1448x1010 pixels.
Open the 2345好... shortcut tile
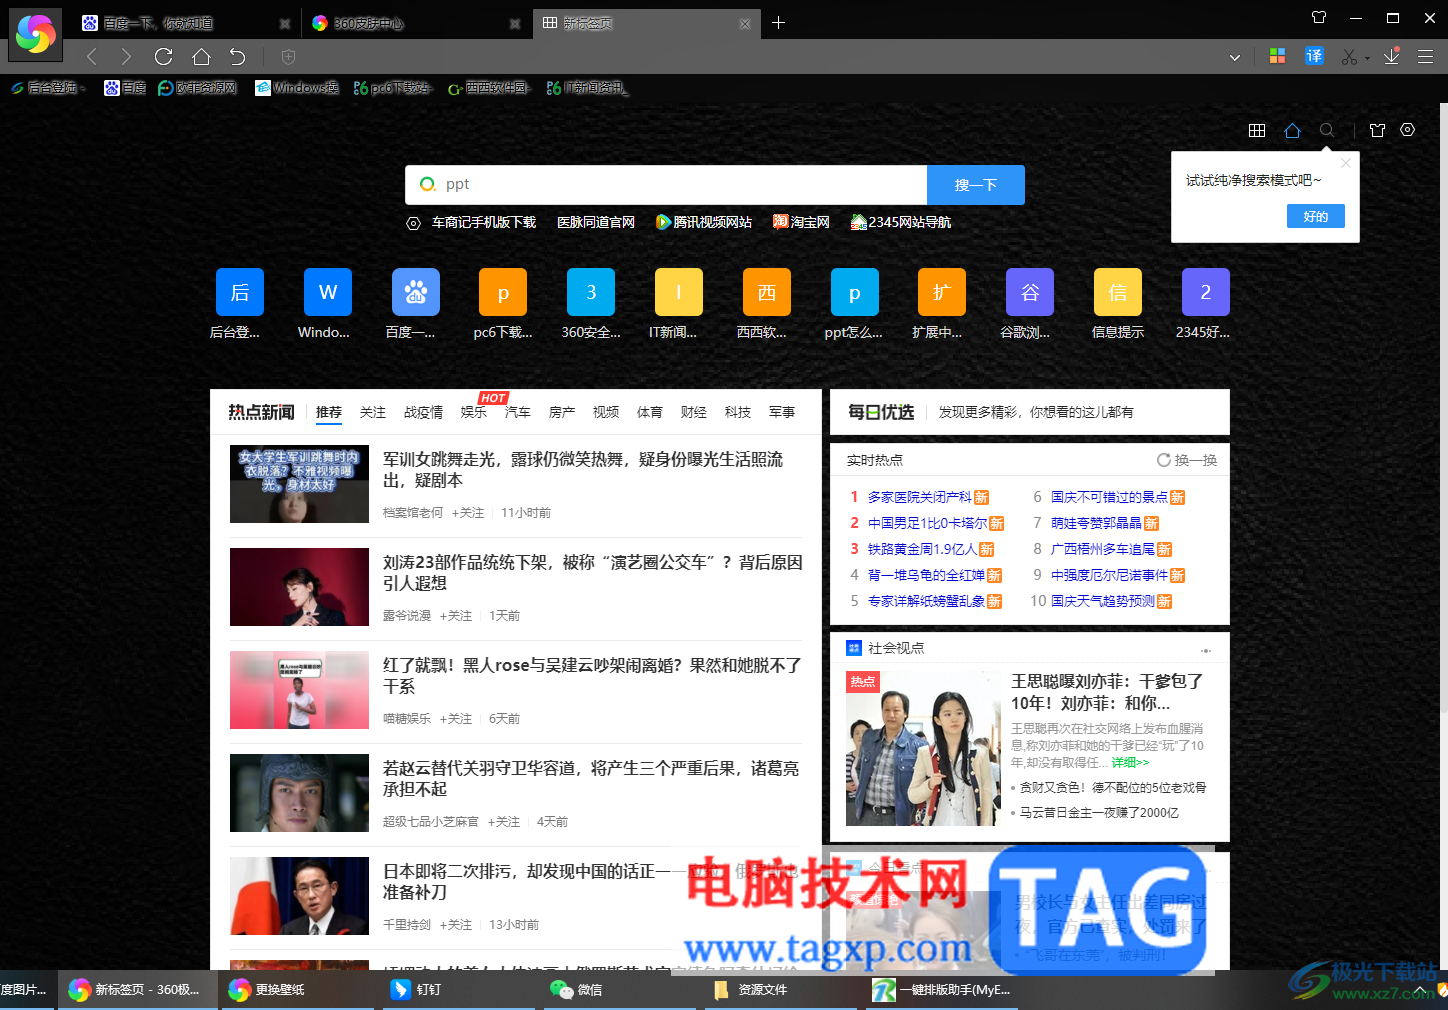point(1206,292)
